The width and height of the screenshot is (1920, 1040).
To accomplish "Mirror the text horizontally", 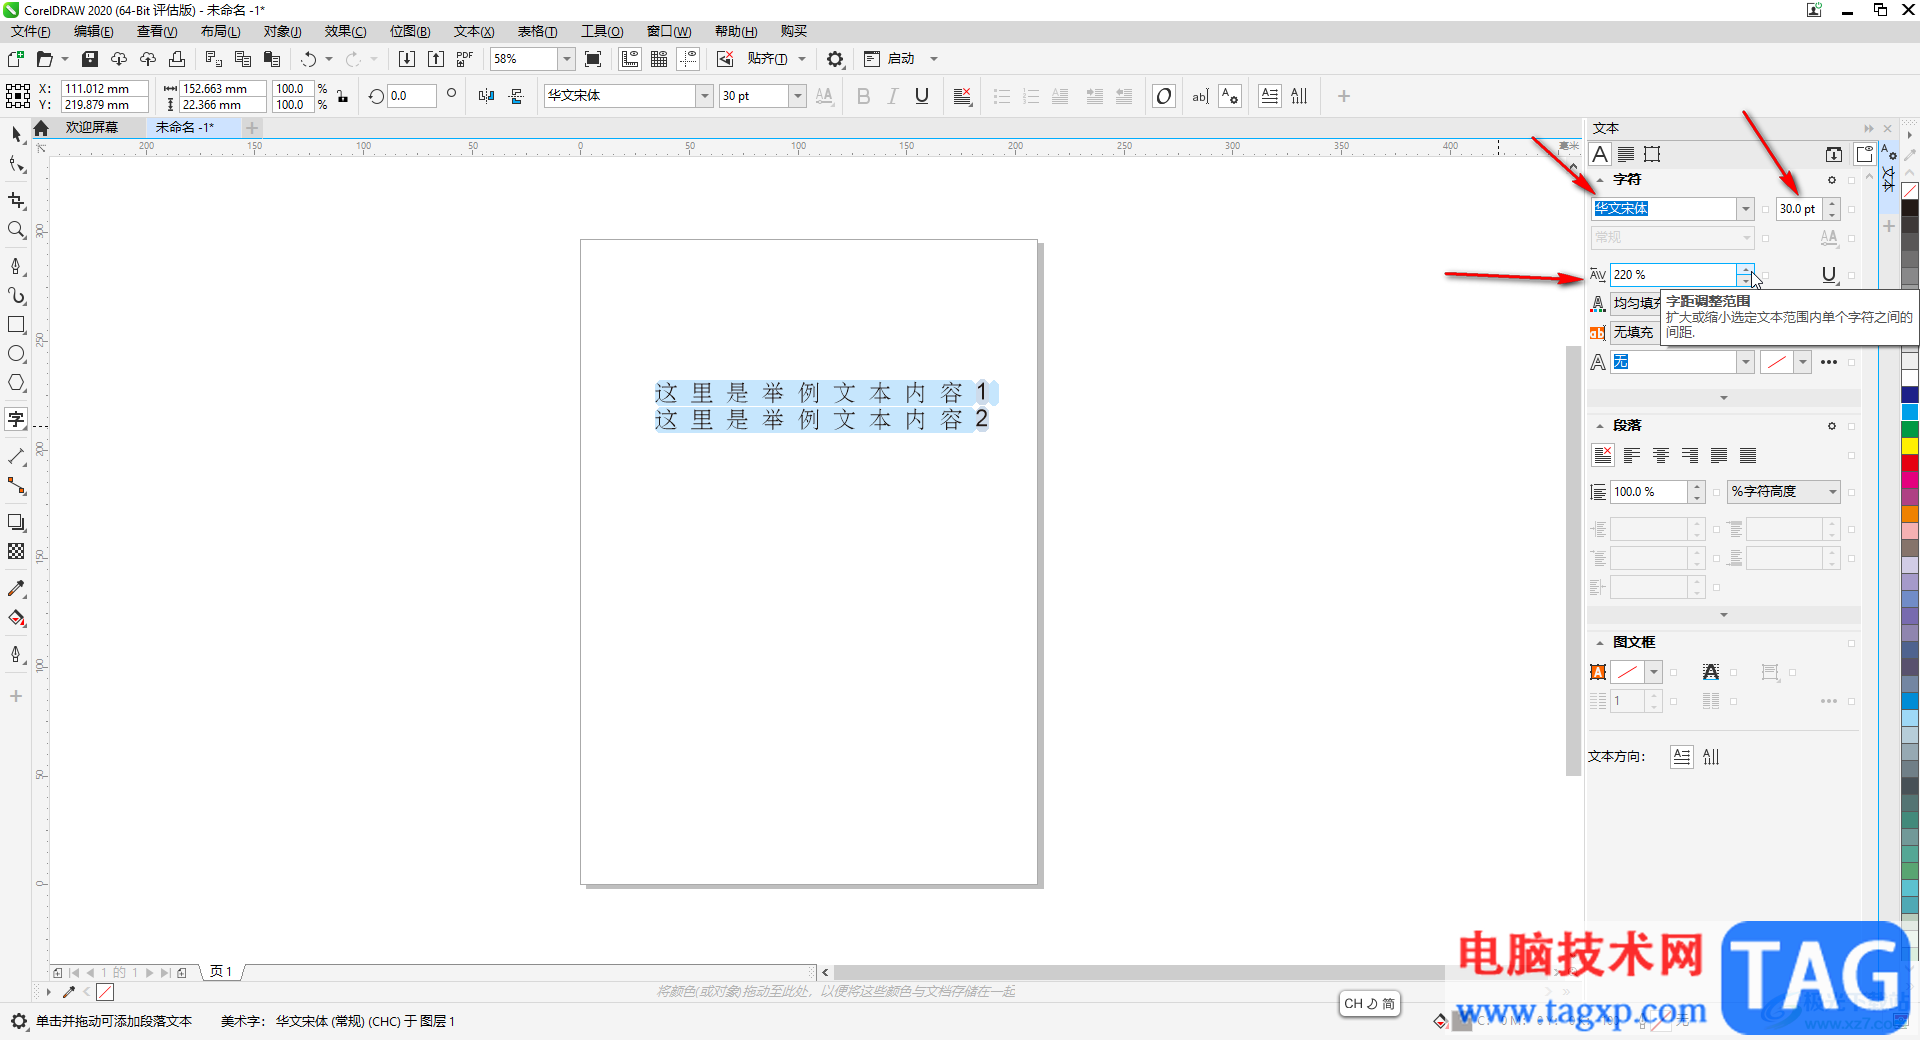I will point(486,96).
